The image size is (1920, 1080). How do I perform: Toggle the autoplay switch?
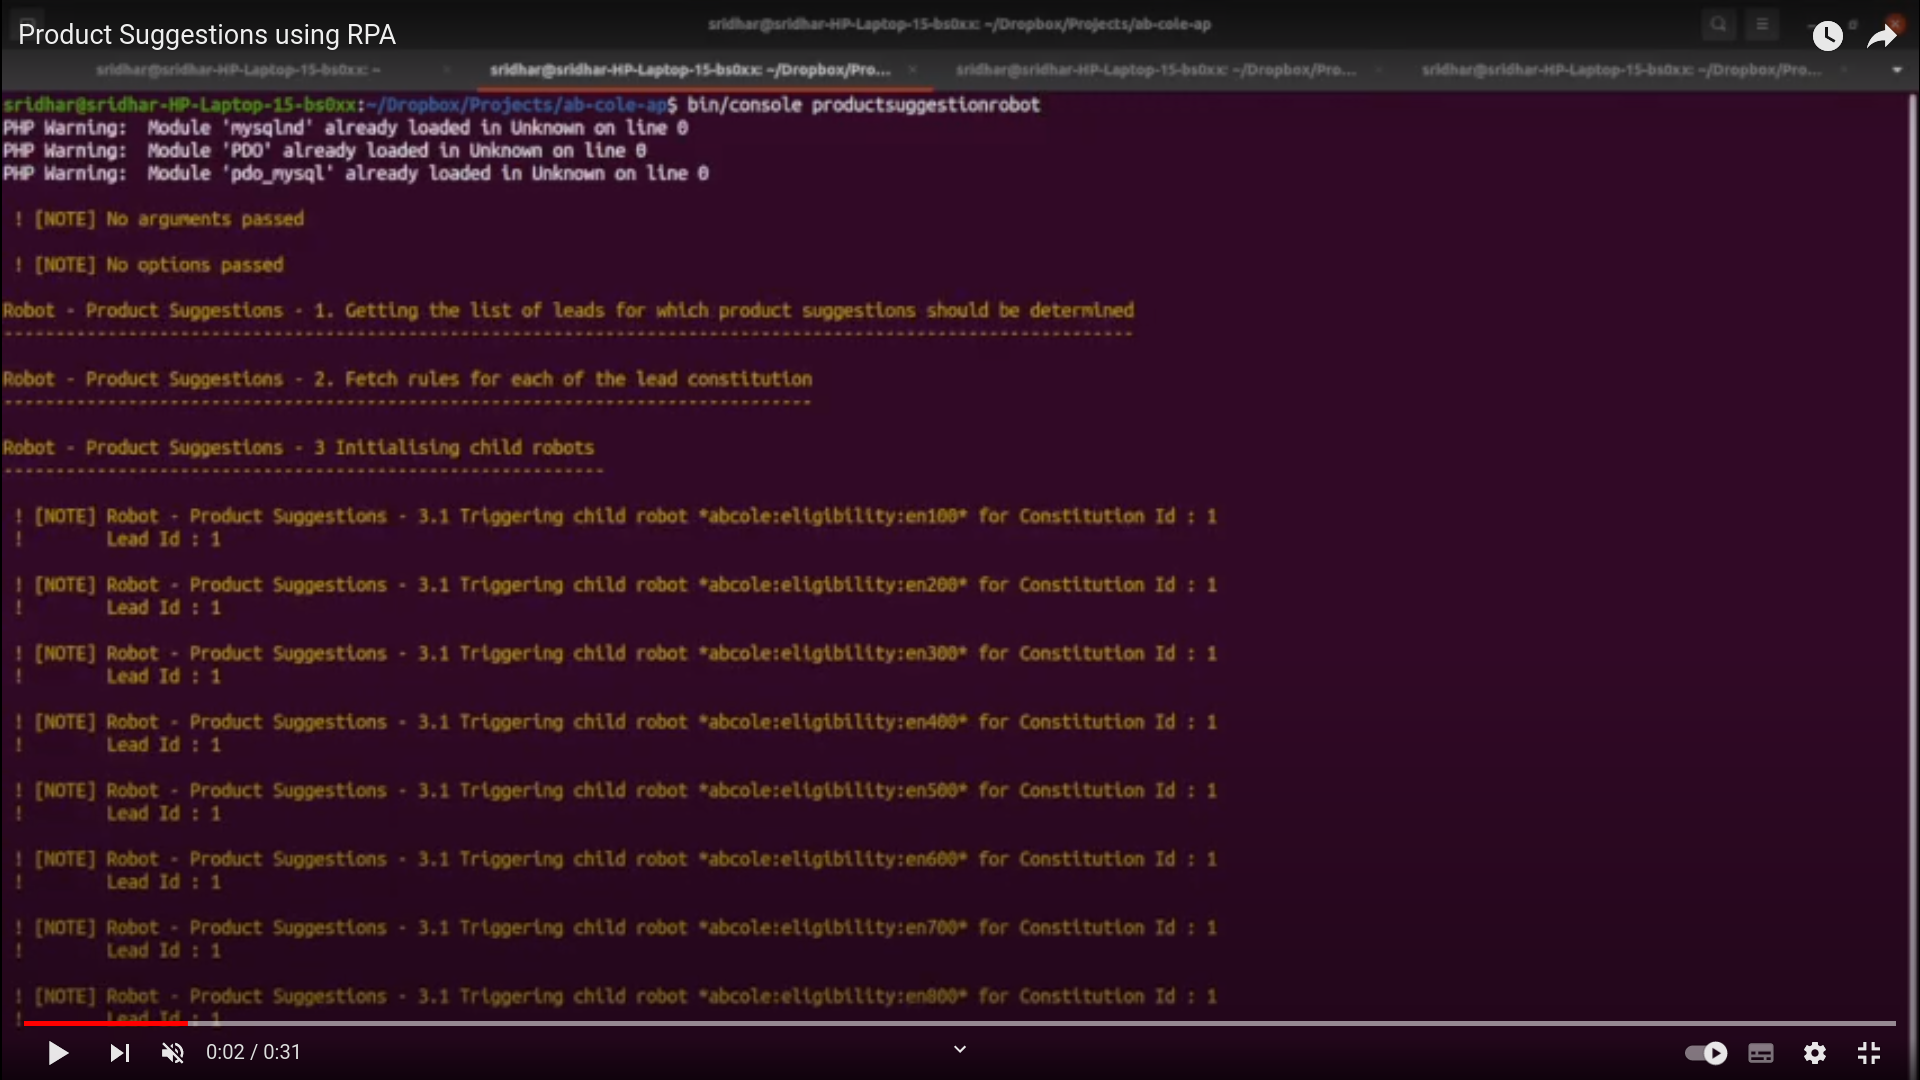(1706, 1053)
